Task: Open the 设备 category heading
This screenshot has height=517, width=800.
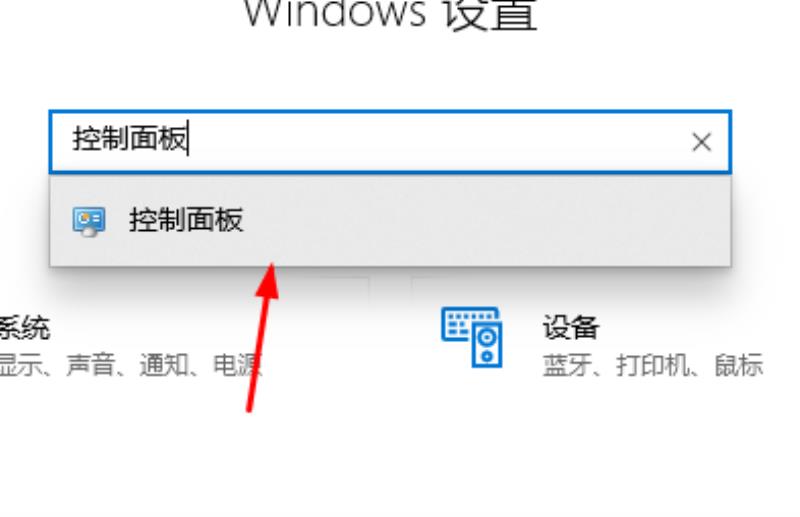Action: coord(570,327)
